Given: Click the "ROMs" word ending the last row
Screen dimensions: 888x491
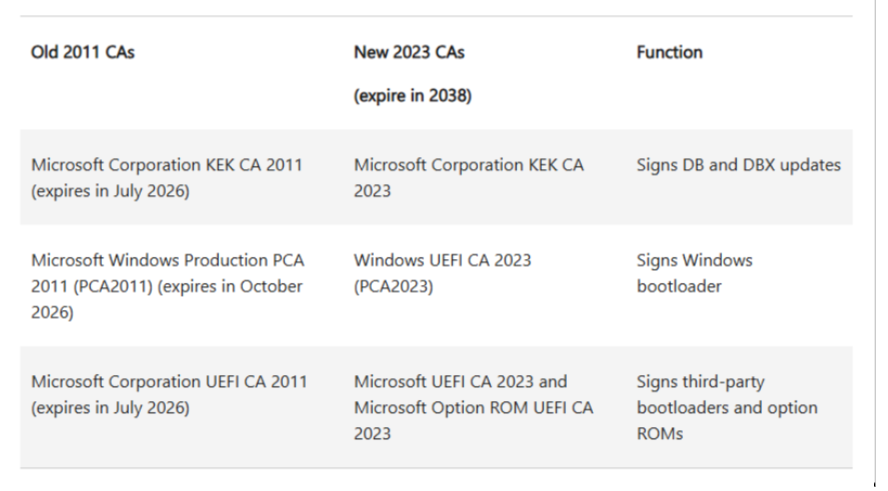Looking at the screenshot, I should (x=658, y=433).
